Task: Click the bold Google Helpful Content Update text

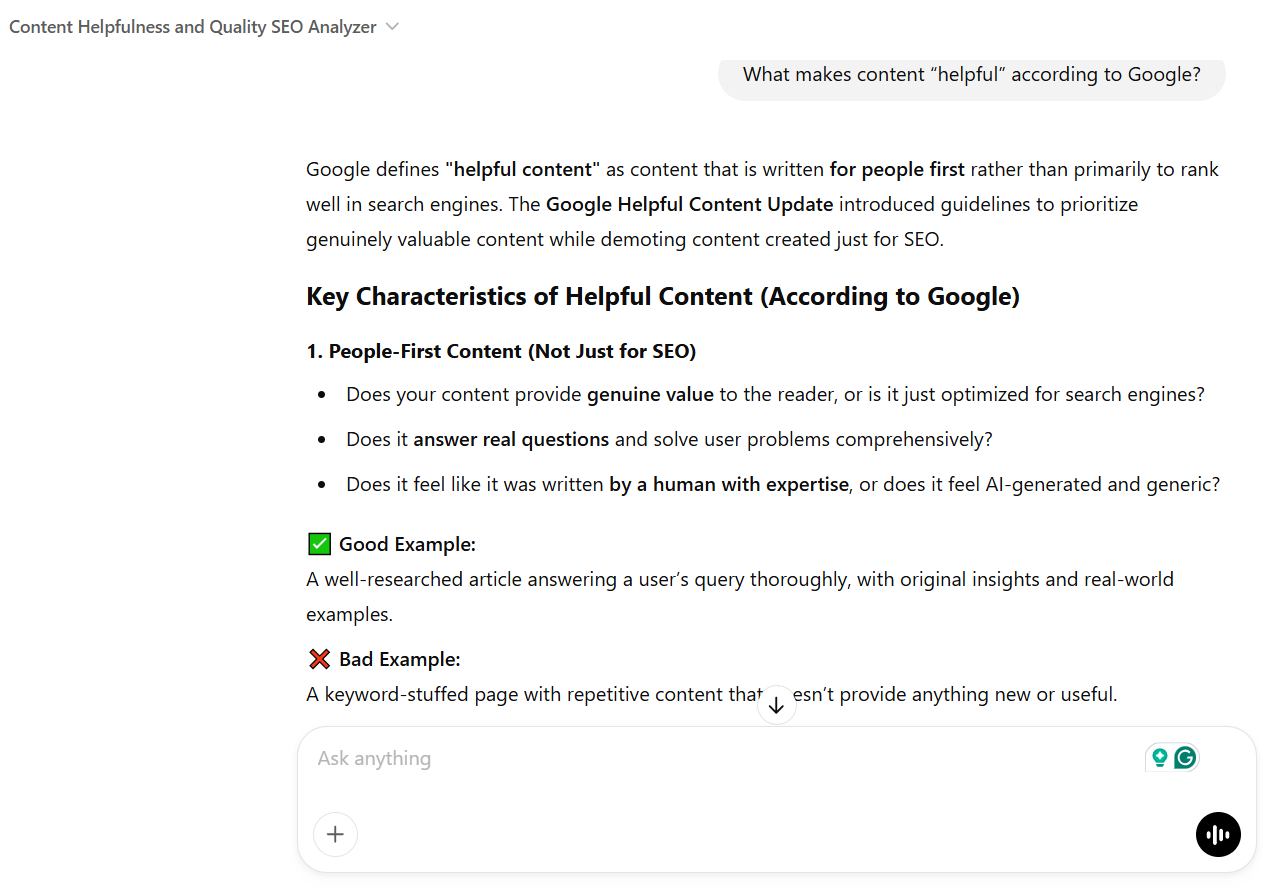Action: coord(689,205)
